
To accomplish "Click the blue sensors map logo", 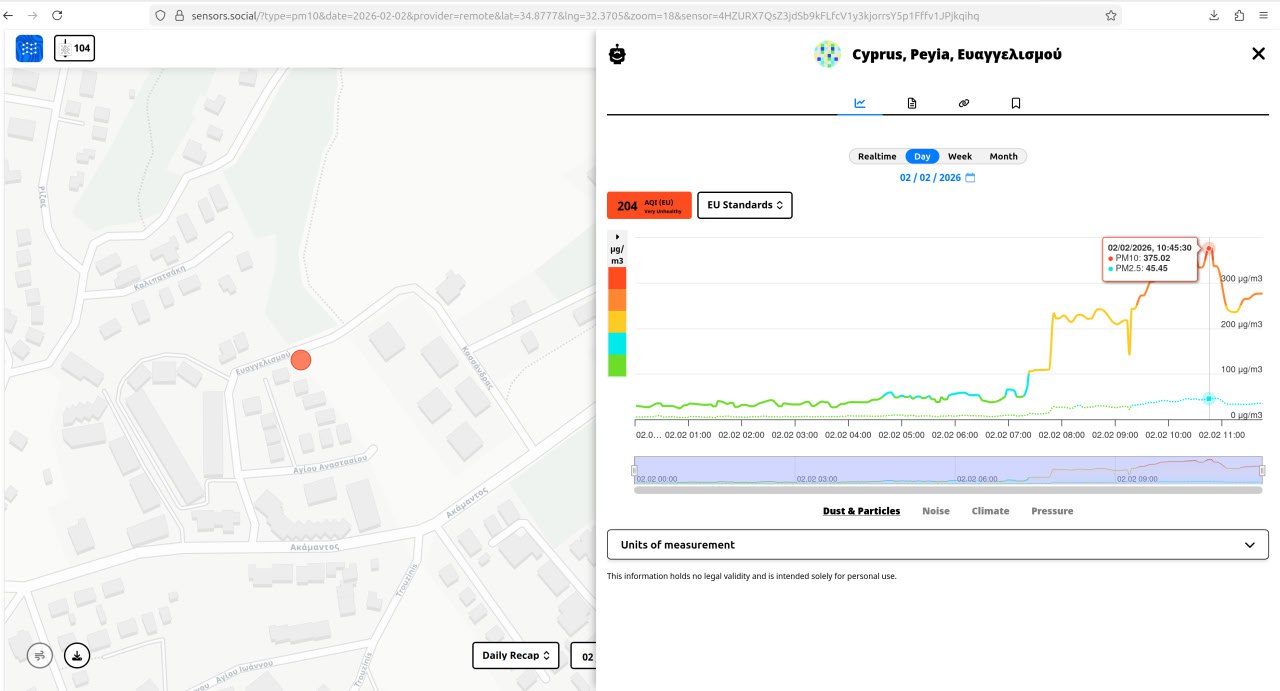I will pos(30,48).
